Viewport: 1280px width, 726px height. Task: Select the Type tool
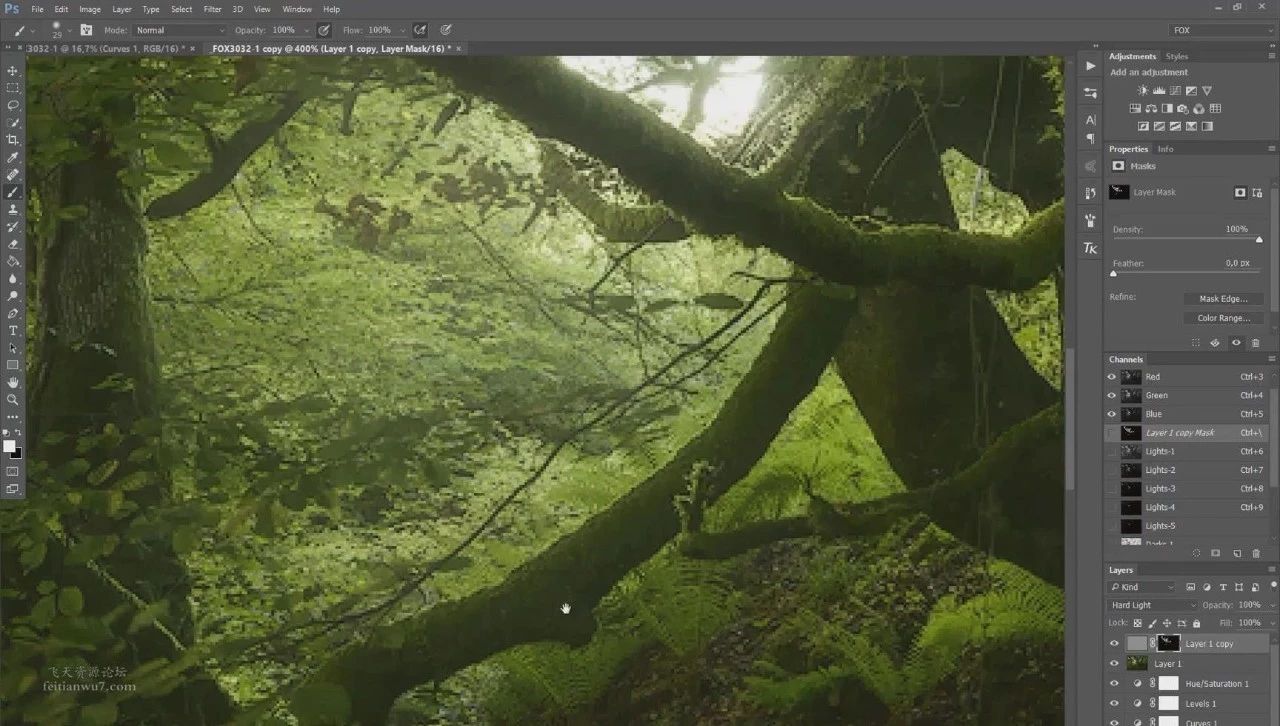[13, 330]
